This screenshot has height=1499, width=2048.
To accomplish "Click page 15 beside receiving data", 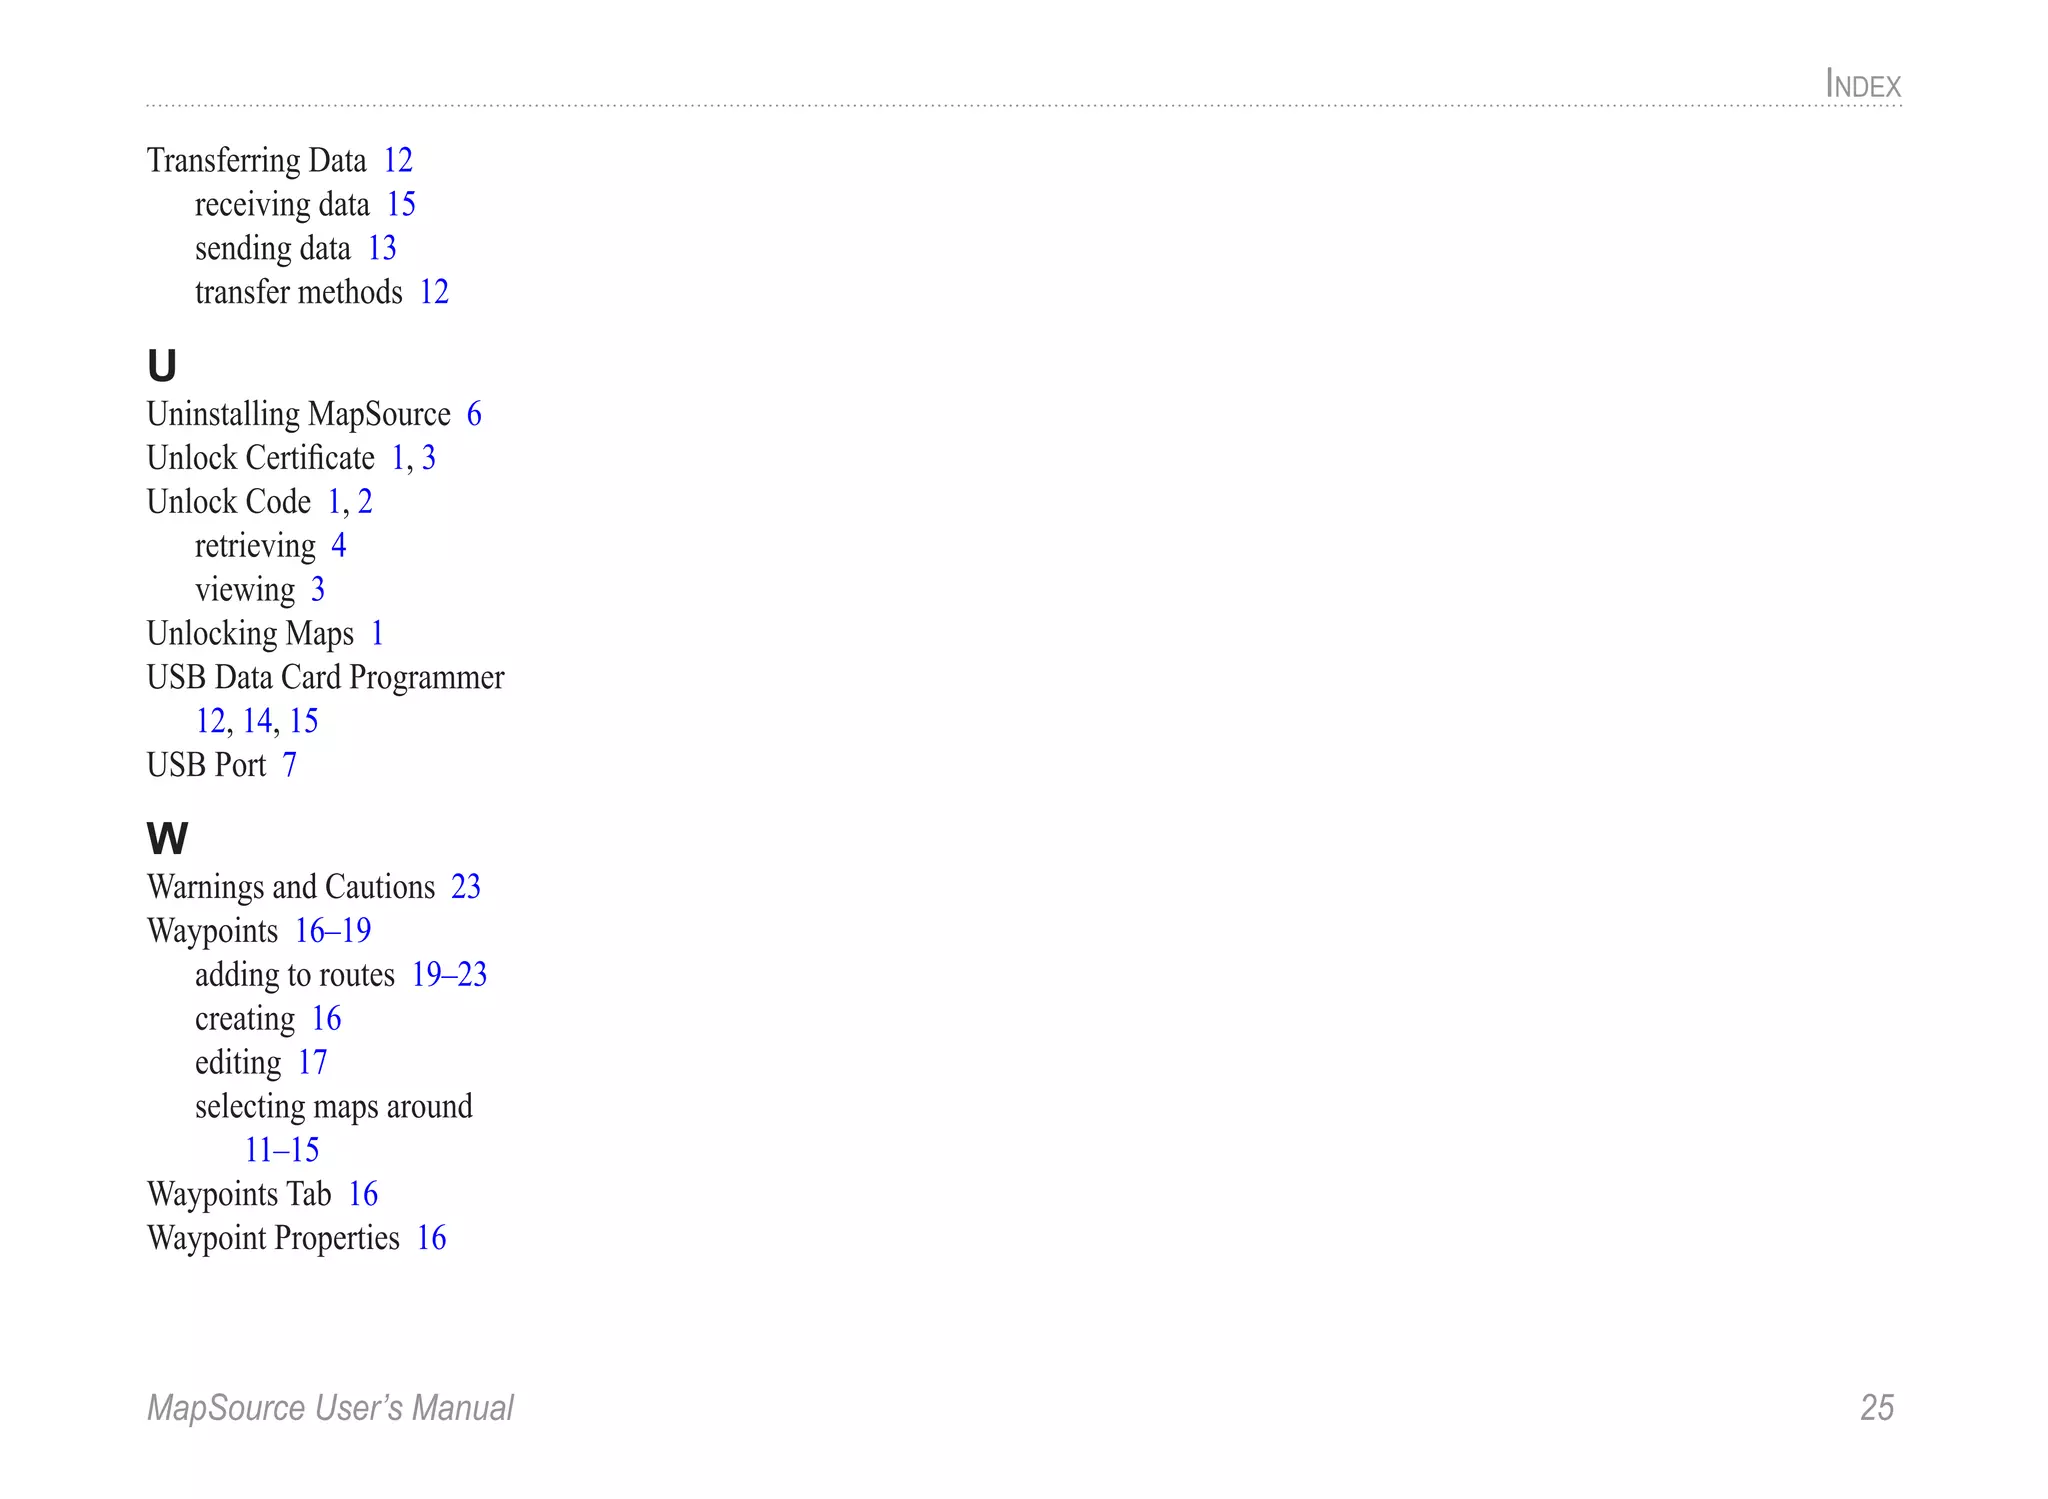I will pos(401,205).
